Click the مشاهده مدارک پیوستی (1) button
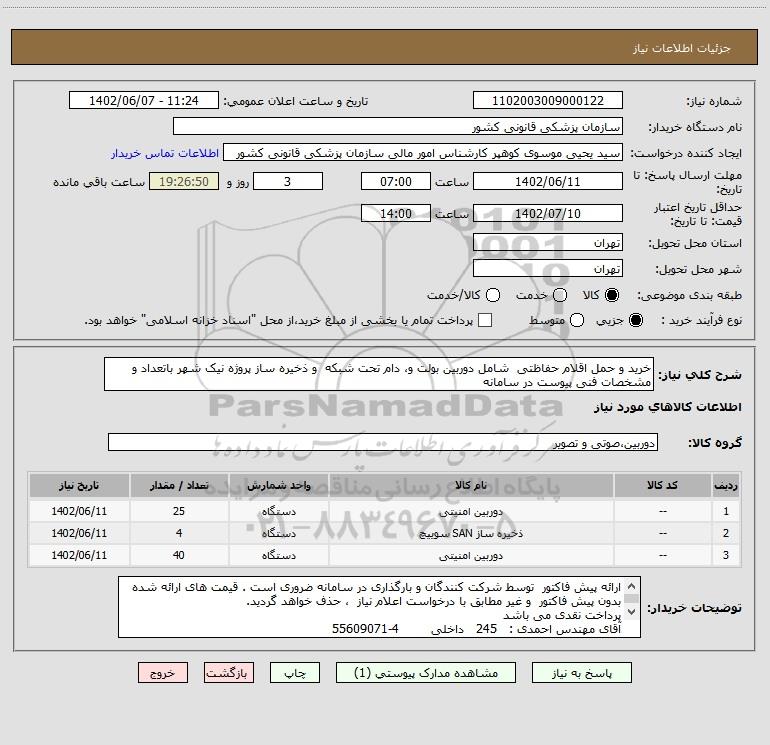The image size is (770, 745). tap(426, 673)
